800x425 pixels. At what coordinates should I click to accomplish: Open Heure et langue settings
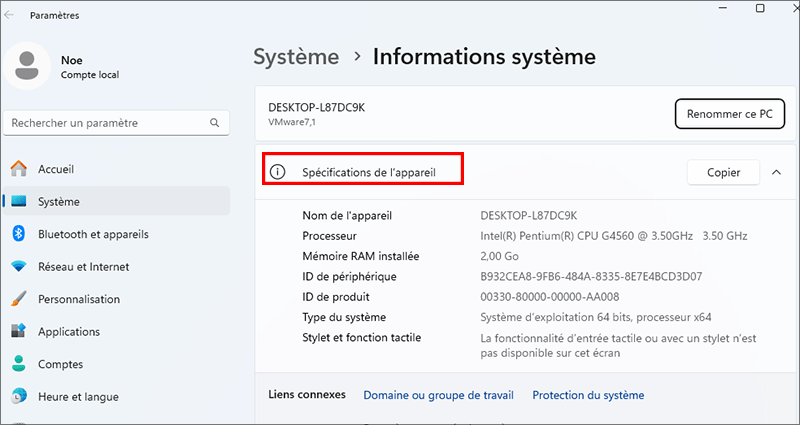coord(116,396)
